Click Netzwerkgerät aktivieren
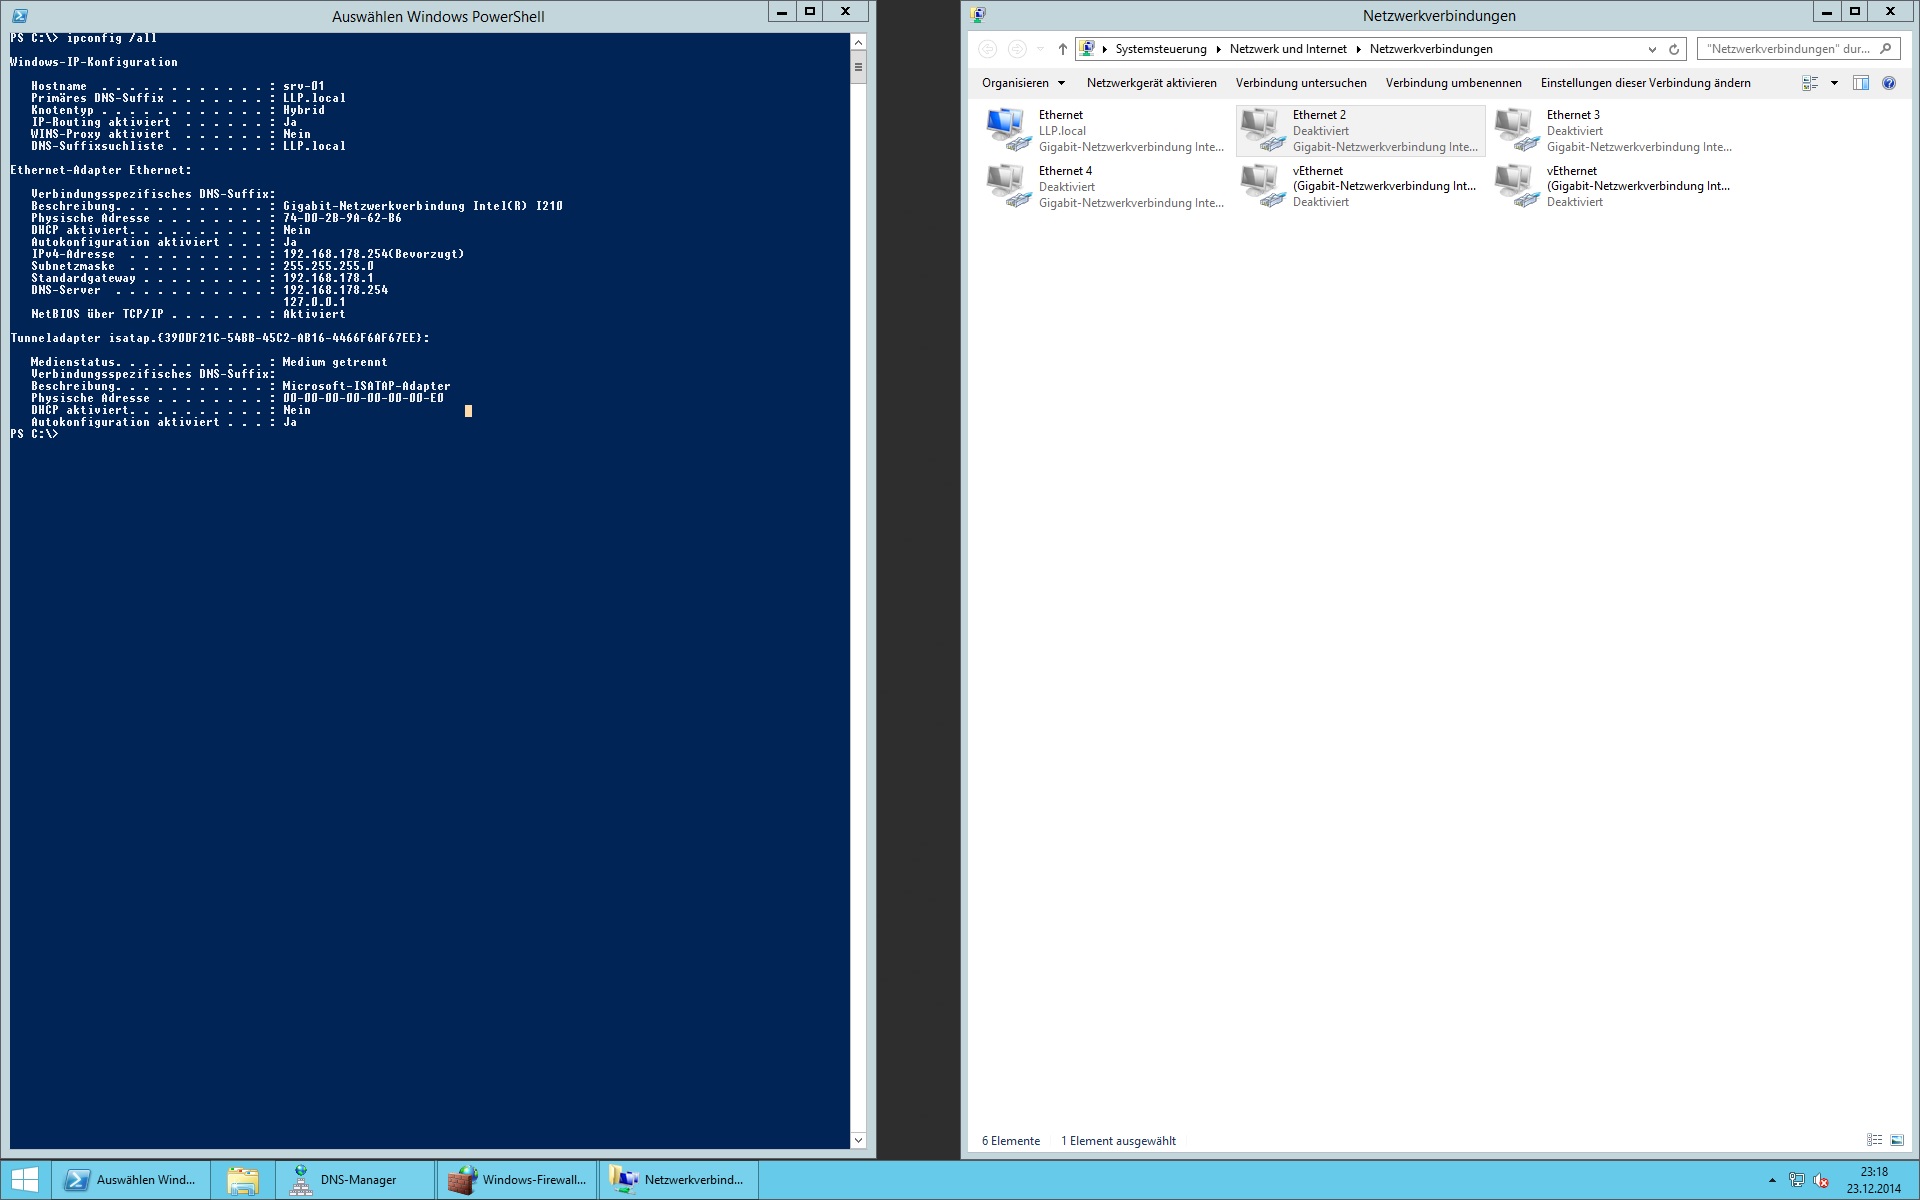 click(x=1151, y=83)
